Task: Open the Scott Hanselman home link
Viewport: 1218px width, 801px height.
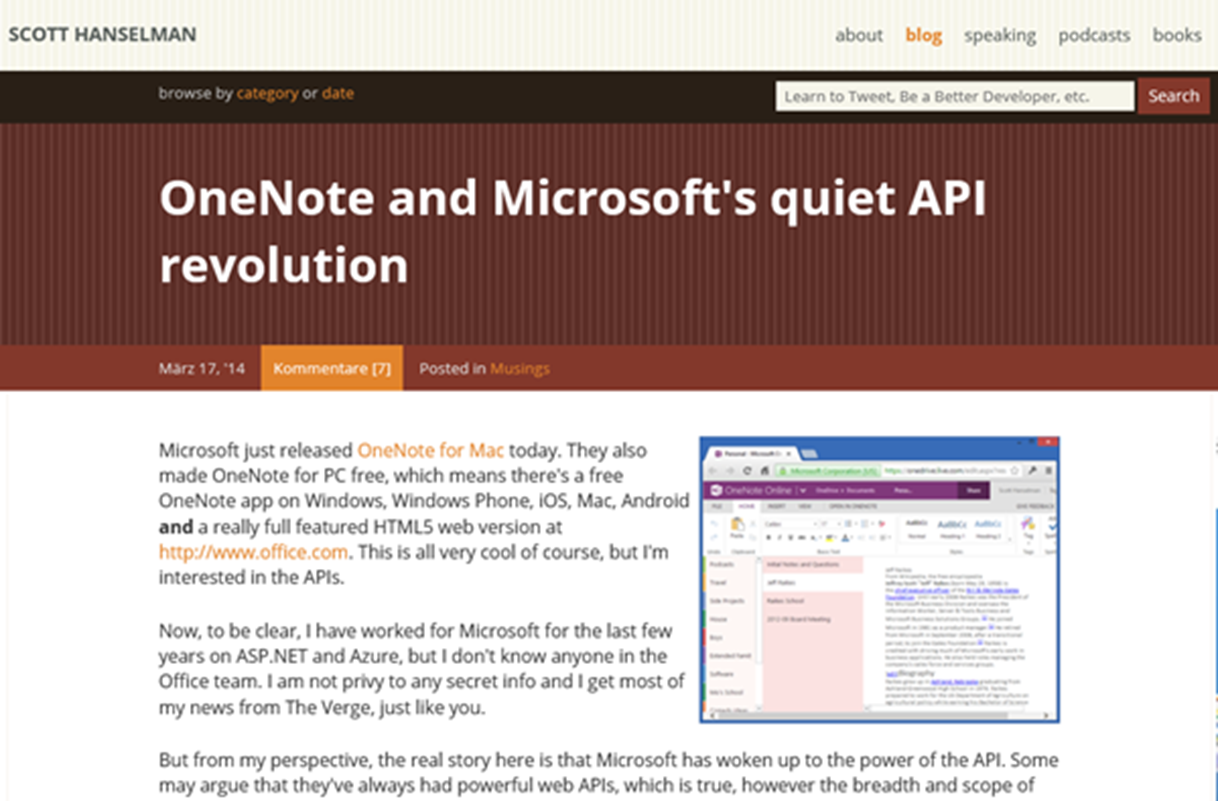Action: coord(102,34)
